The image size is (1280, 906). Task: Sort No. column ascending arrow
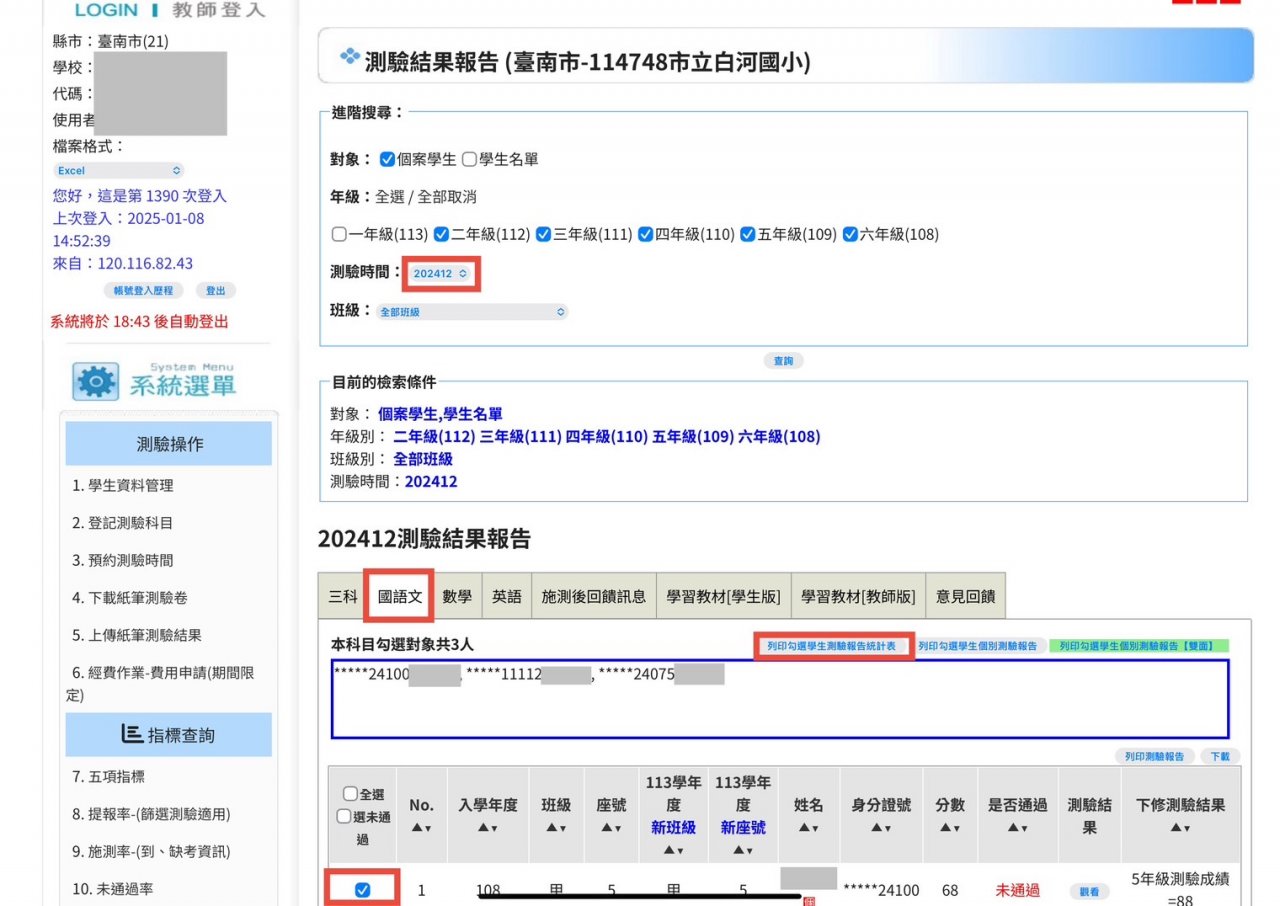click(x=416, y=828)
